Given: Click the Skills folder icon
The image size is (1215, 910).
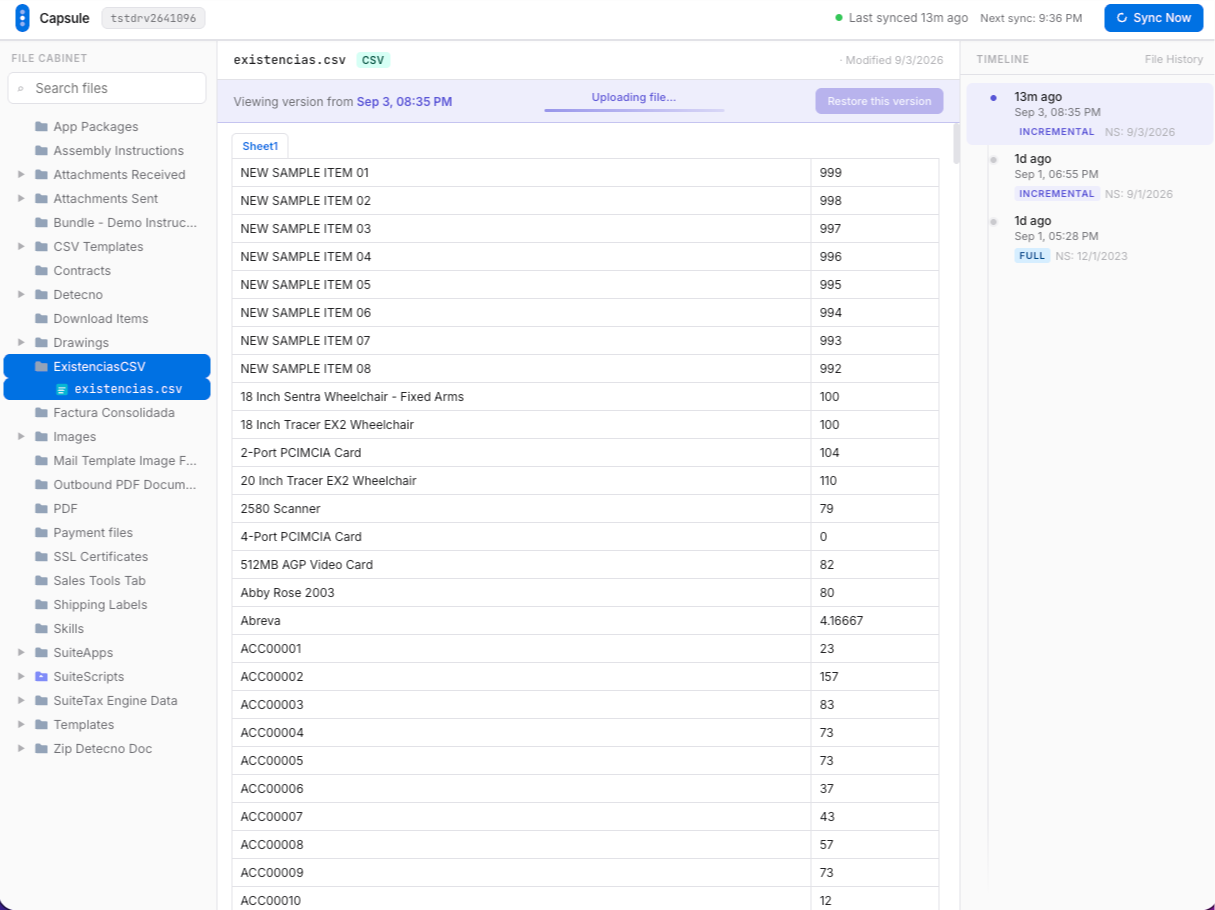Looking at the screenshot, I should [41, 629].
